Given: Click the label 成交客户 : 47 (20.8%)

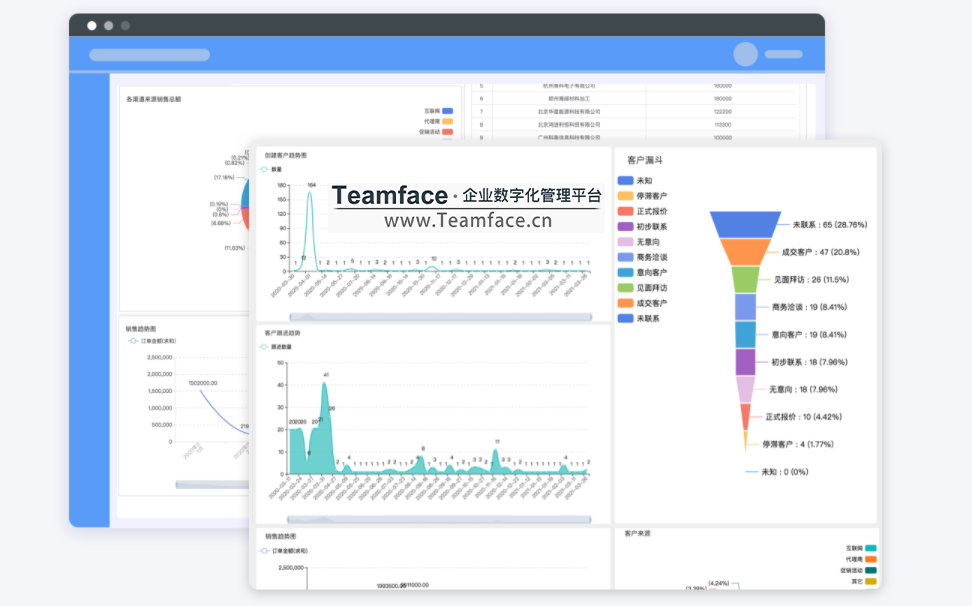Looking at the screenshot, I should click(820, 252).
